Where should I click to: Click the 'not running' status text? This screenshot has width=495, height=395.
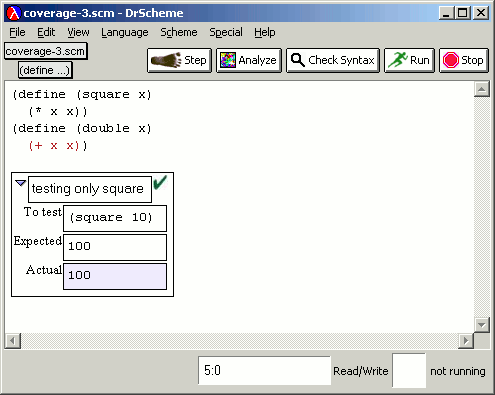458,371
